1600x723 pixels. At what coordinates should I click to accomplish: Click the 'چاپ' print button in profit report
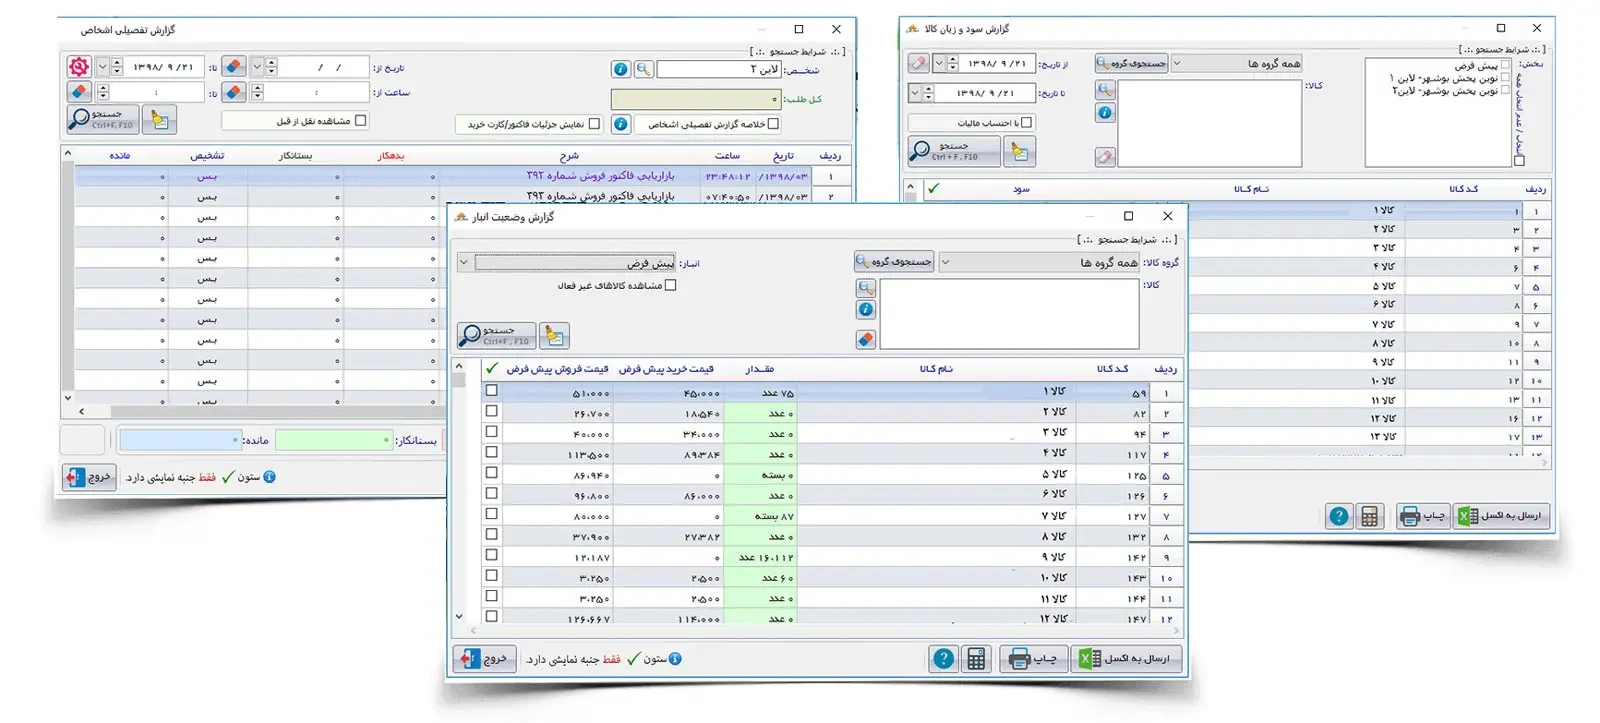[1423, 516]
